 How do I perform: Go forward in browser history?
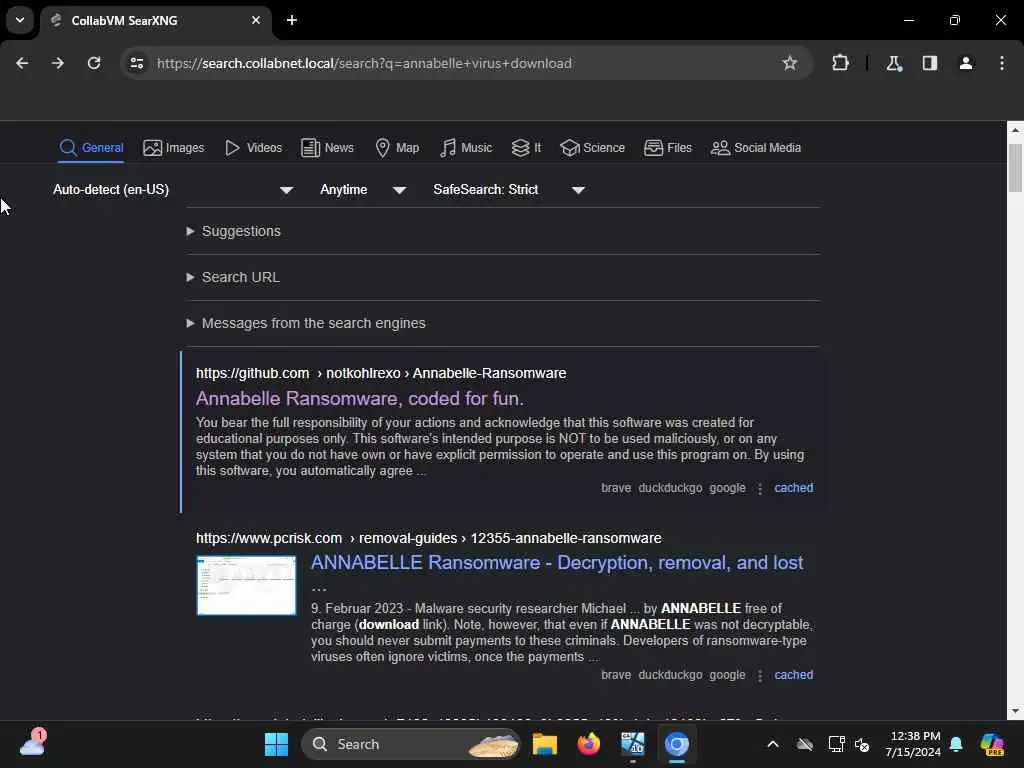click(x=57, y=63)
